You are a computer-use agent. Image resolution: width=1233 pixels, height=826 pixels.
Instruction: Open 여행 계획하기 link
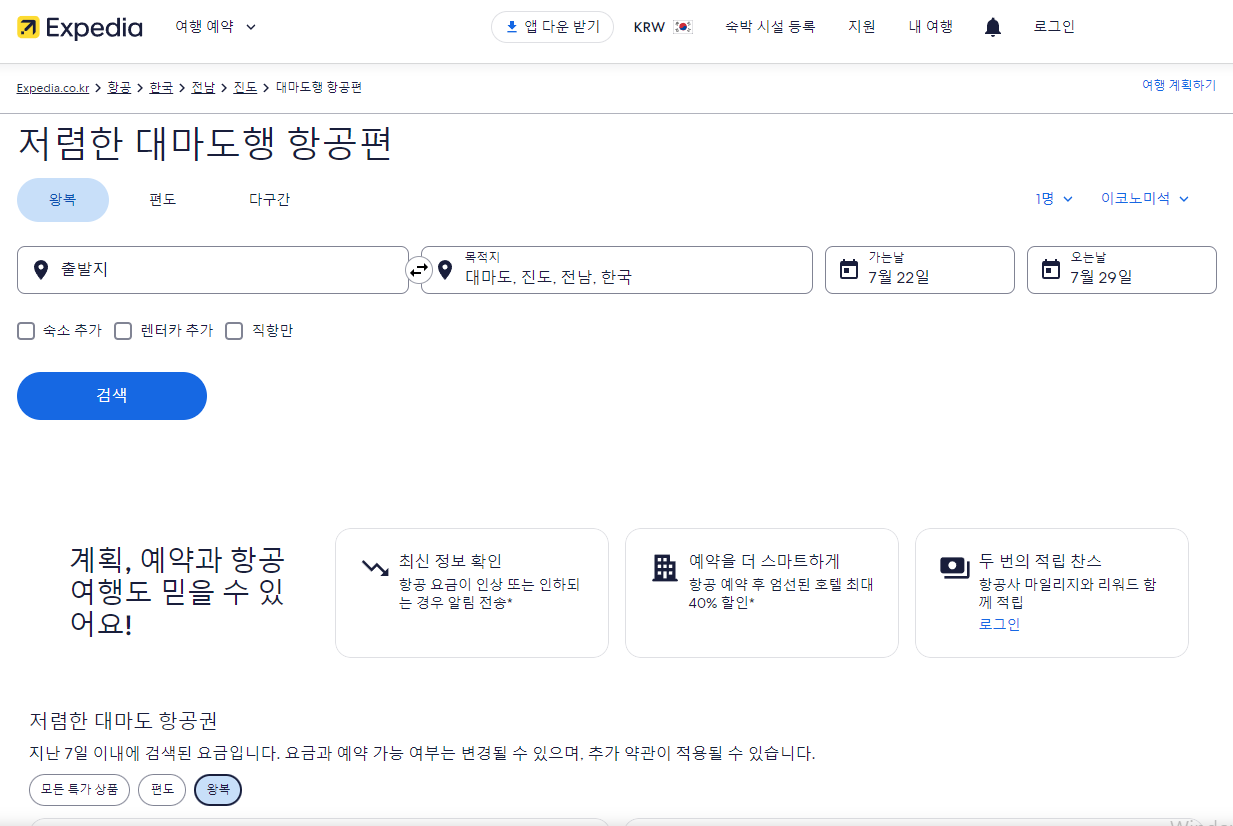[1179, 85]
